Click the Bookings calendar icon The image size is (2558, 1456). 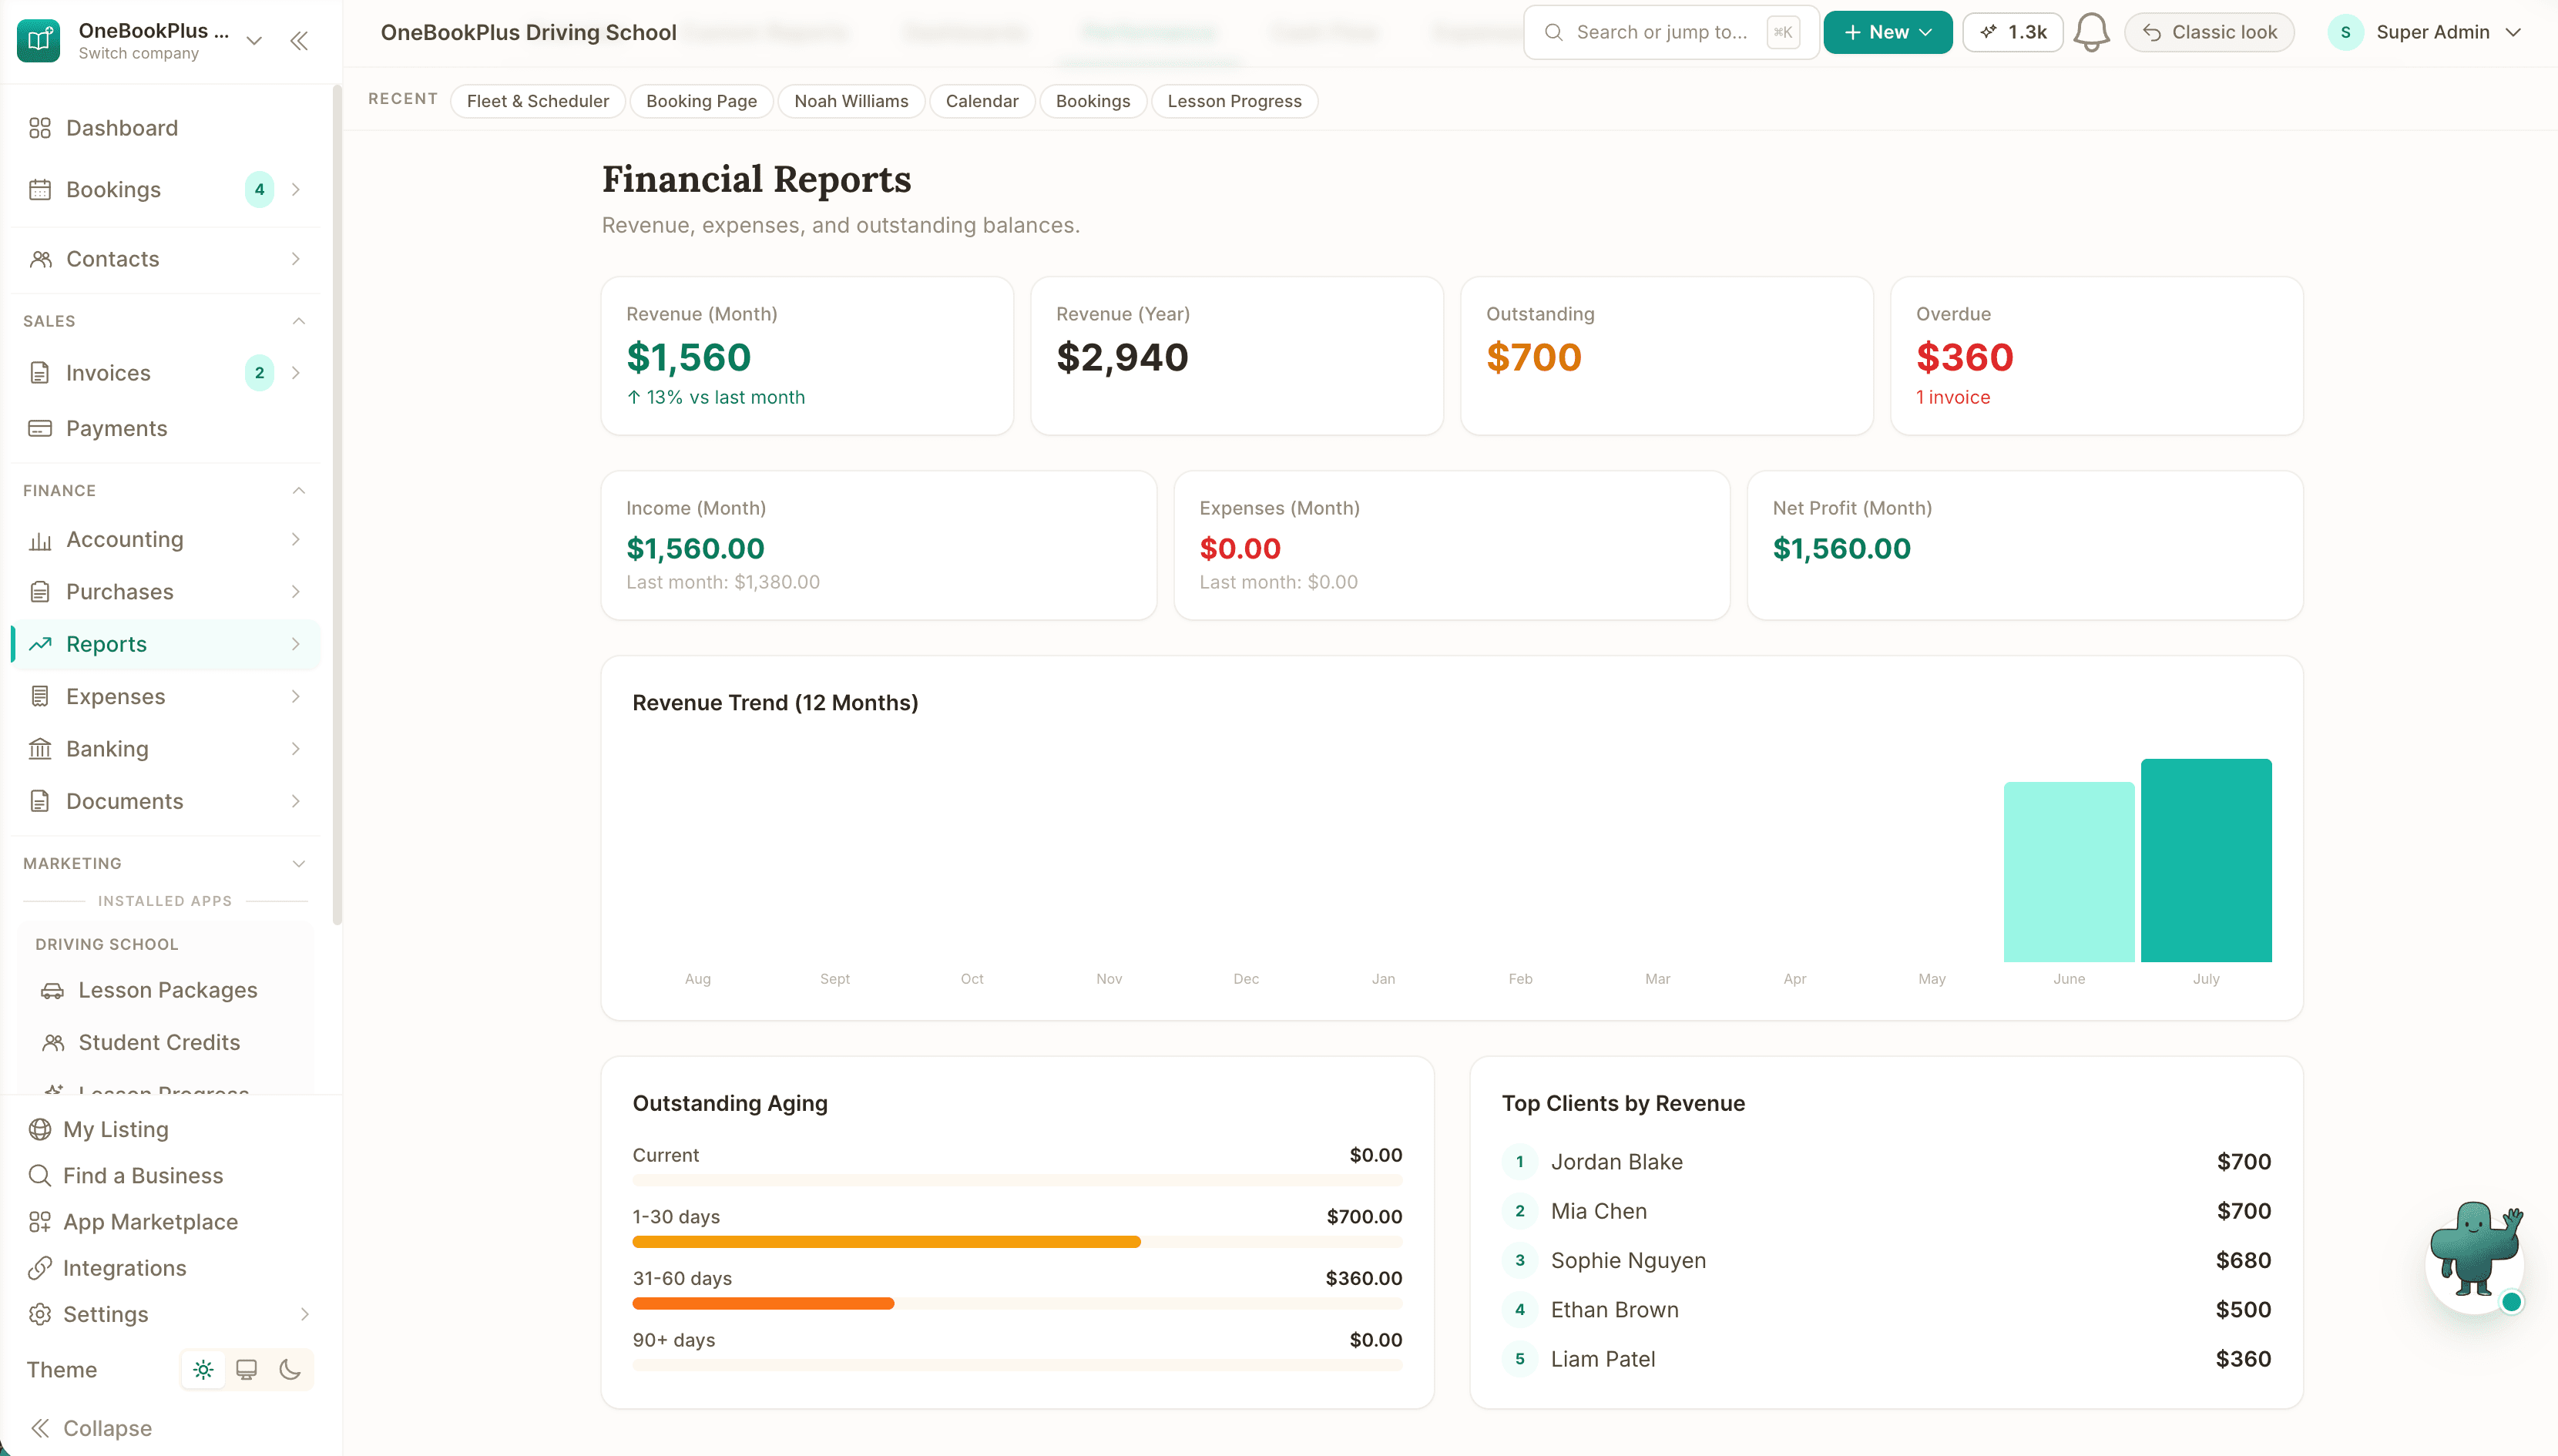[40, 189]
